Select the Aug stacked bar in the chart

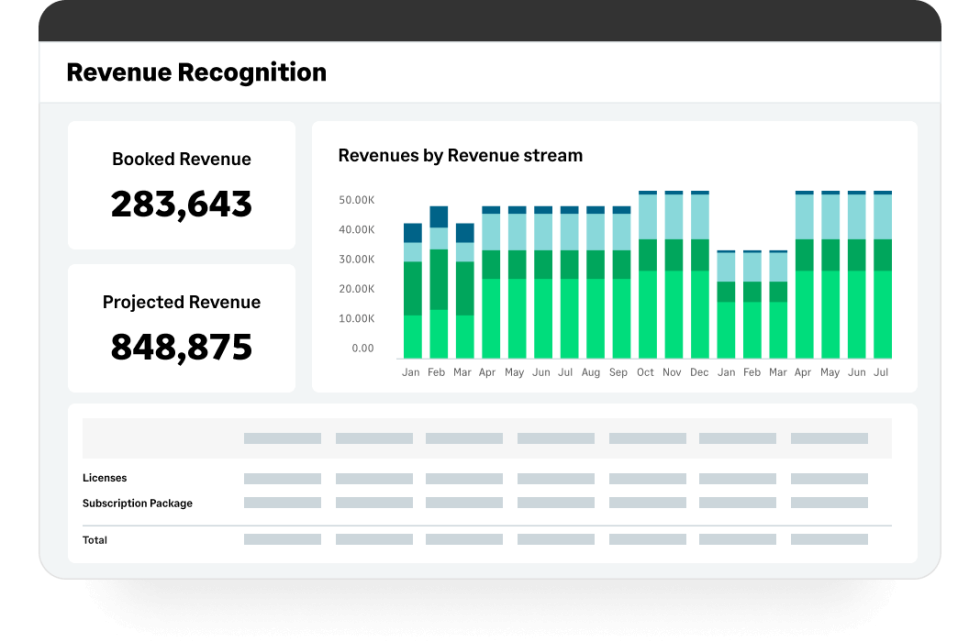point(596,282)
